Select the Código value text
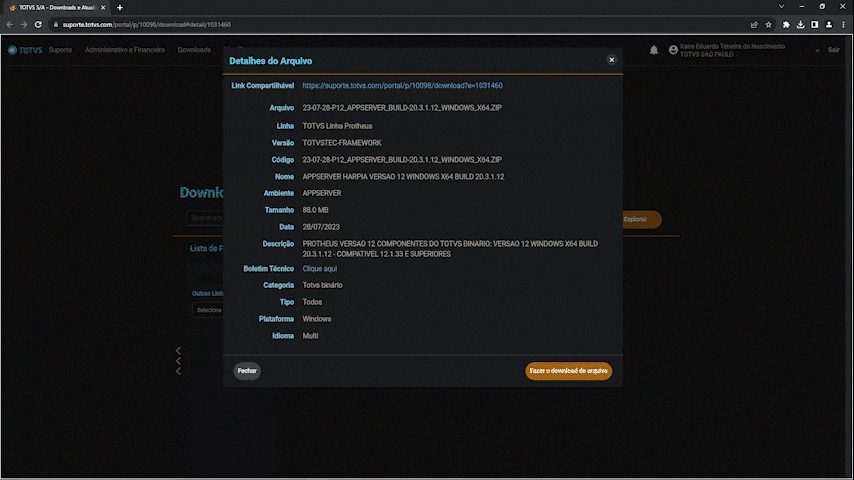 (402, 160)
